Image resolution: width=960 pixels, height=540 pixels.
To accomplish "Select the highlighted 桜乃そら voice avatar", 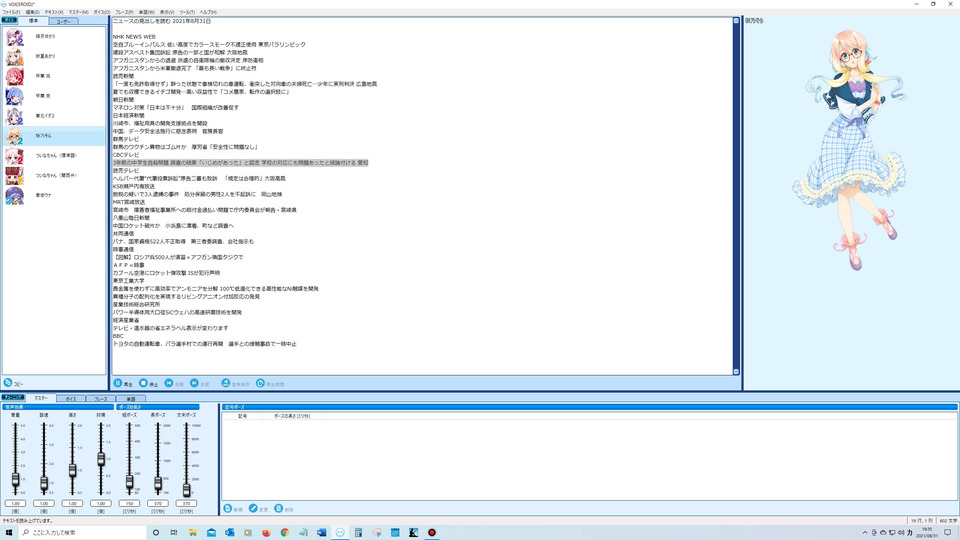I will (x=15, y=136).
